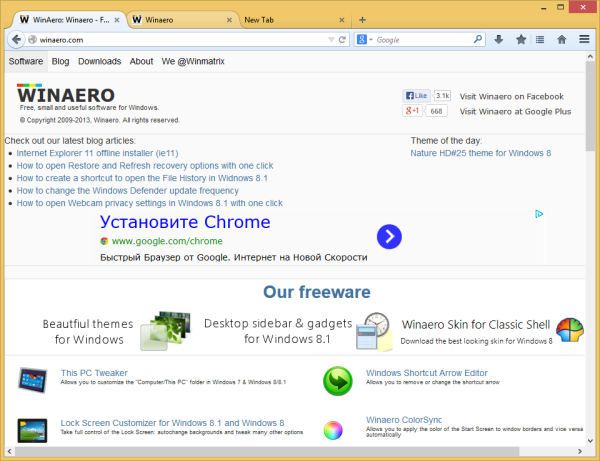Click the This PC Tweaker tablet icon
600x461 pixels.
[x=33, y=380]
